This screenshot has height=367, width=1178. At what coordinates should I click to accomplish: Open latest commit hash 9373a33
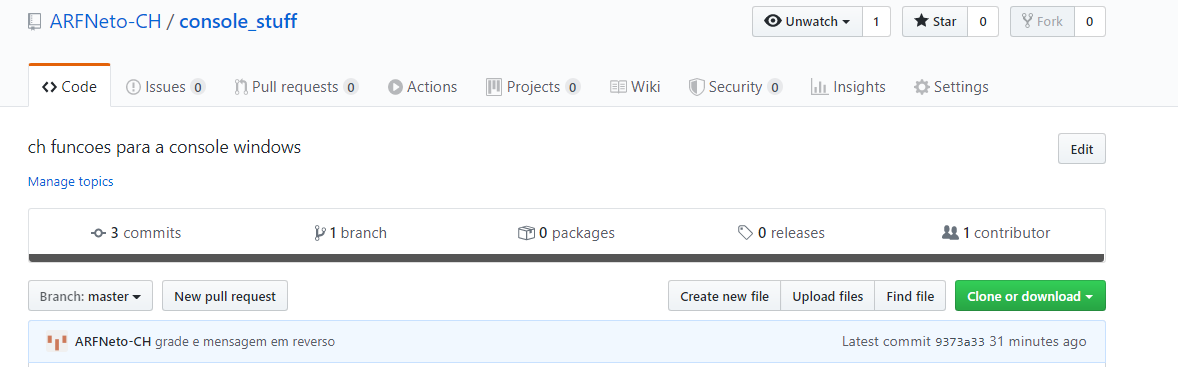[959, 342]
